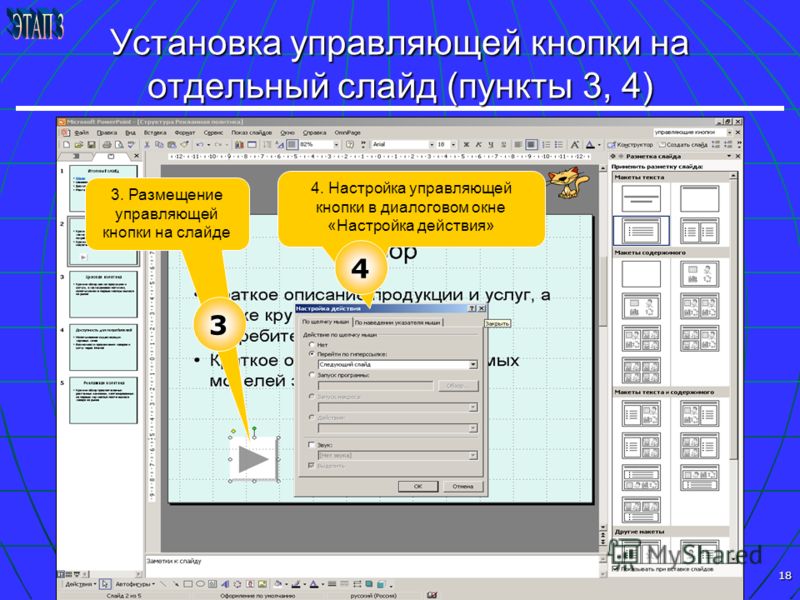This screenshot has height=600, width=800.
Task: Select the arrow pointer tool in drawing toolbar
Action: coord(105,584)
